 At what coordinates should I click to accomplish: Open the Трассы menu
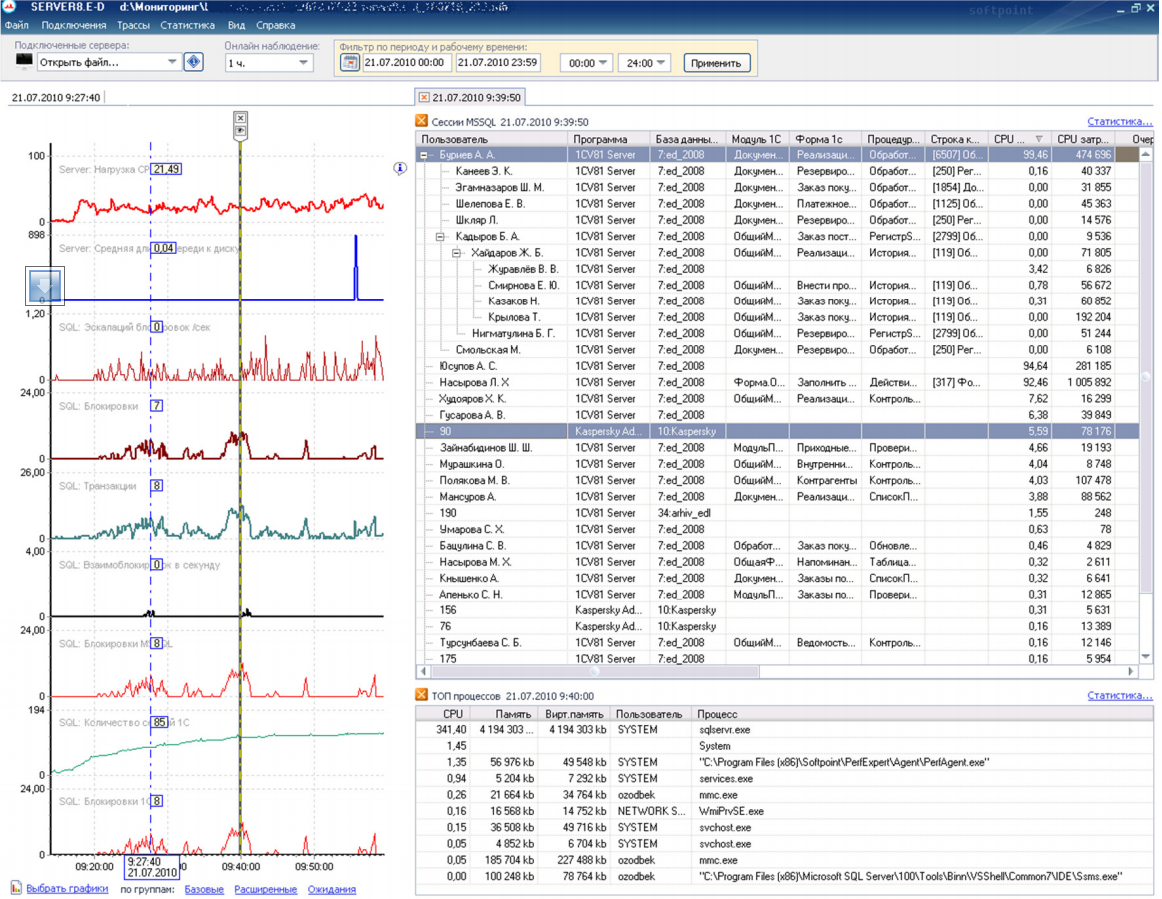point(133,25)
